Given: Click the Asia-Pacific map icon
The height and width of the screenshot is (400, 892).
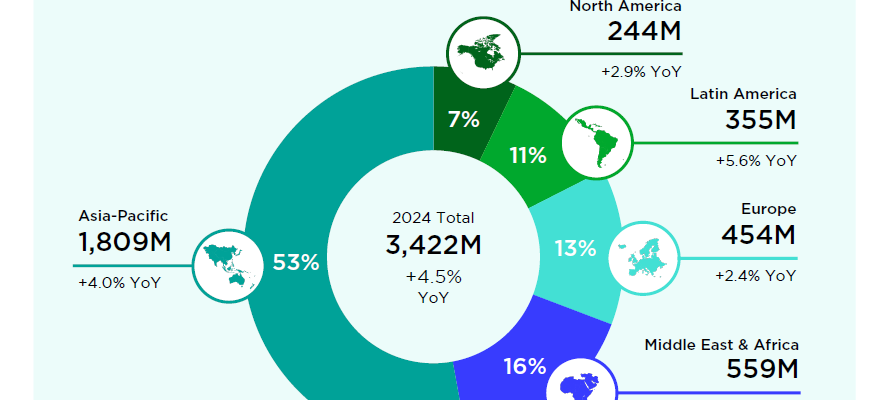Looking at the screenshot, I should [228, 264].
